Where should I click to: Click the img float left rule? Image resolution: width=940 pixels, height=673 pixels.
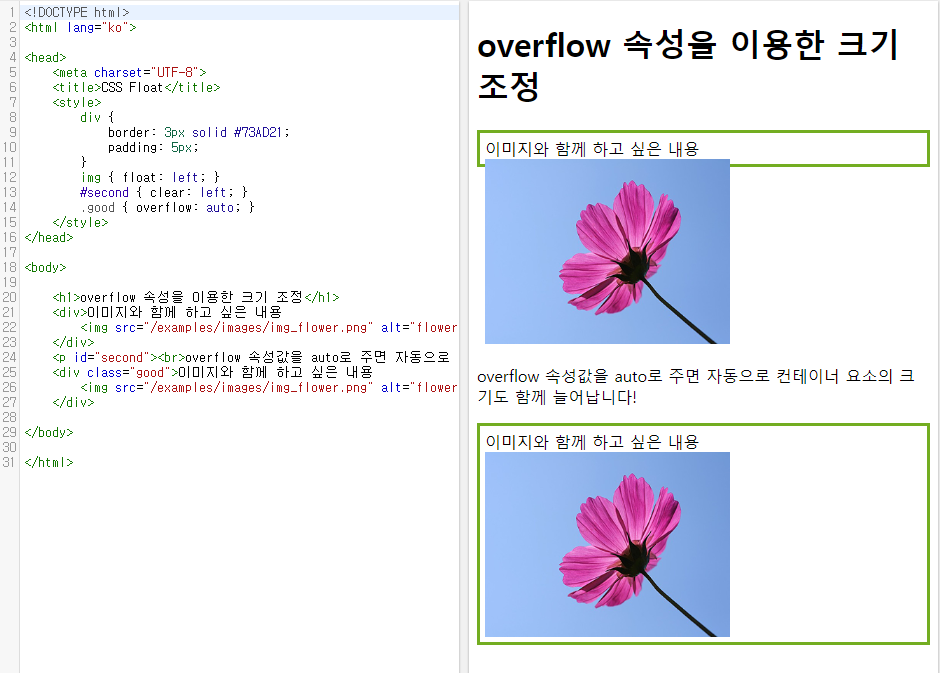pos(150,177)
